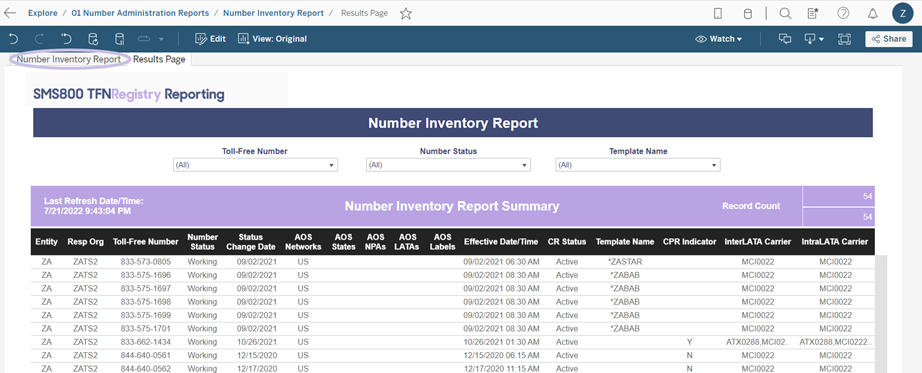Switch to Results Page tab
922x373 pixels.
[x=159, y=59]
